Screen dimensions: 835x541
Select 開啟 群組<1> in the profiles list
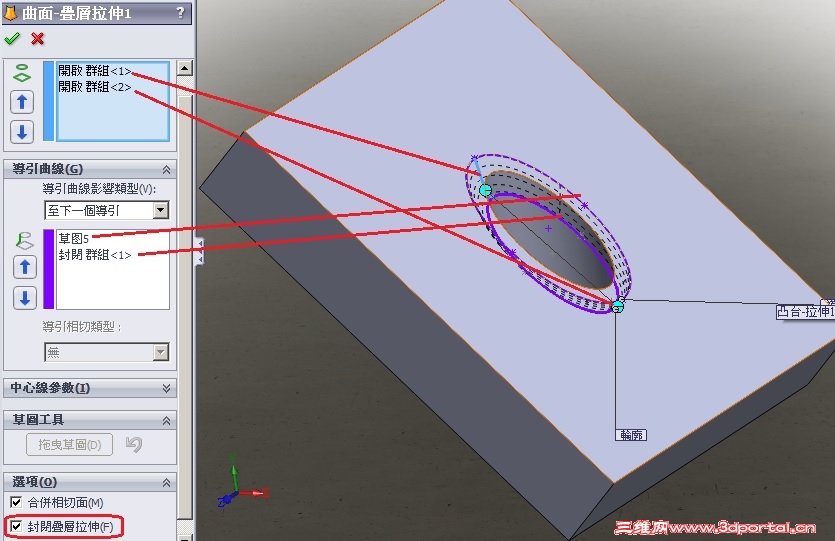[94, 71]
